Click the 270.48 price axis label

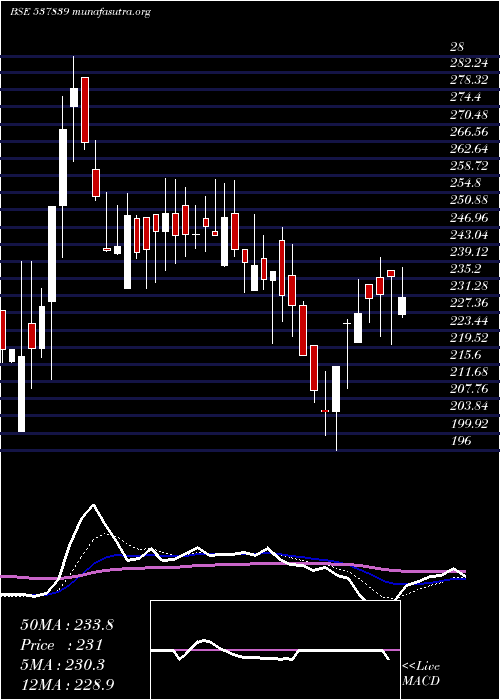(x=467, y=114)
